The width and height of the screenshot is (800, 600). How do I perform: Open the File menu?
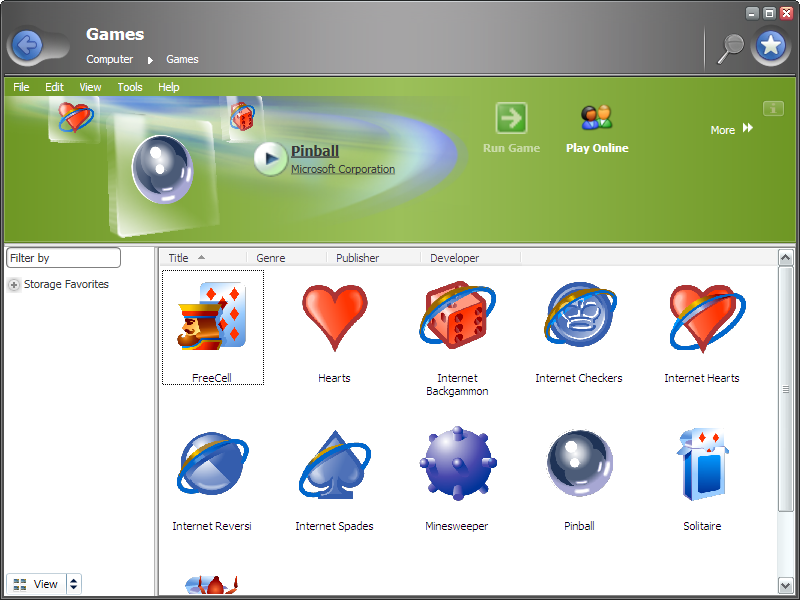[x=21, y=87]
